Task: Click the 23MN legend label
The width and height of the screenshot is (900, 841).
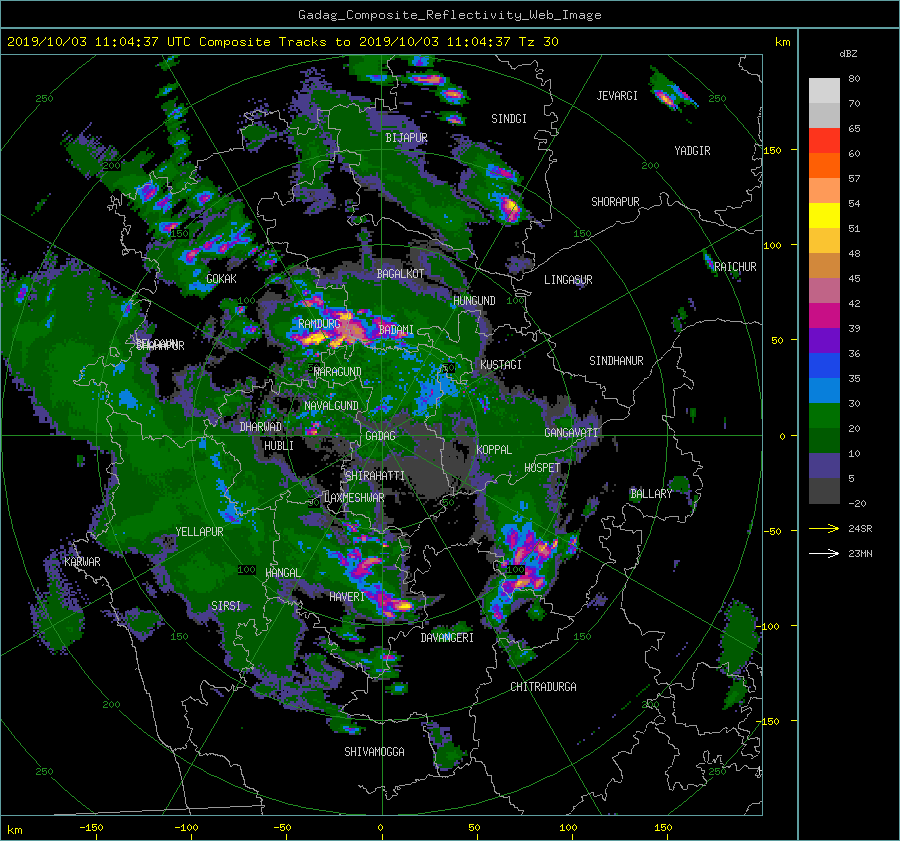Action: point(860,554)
